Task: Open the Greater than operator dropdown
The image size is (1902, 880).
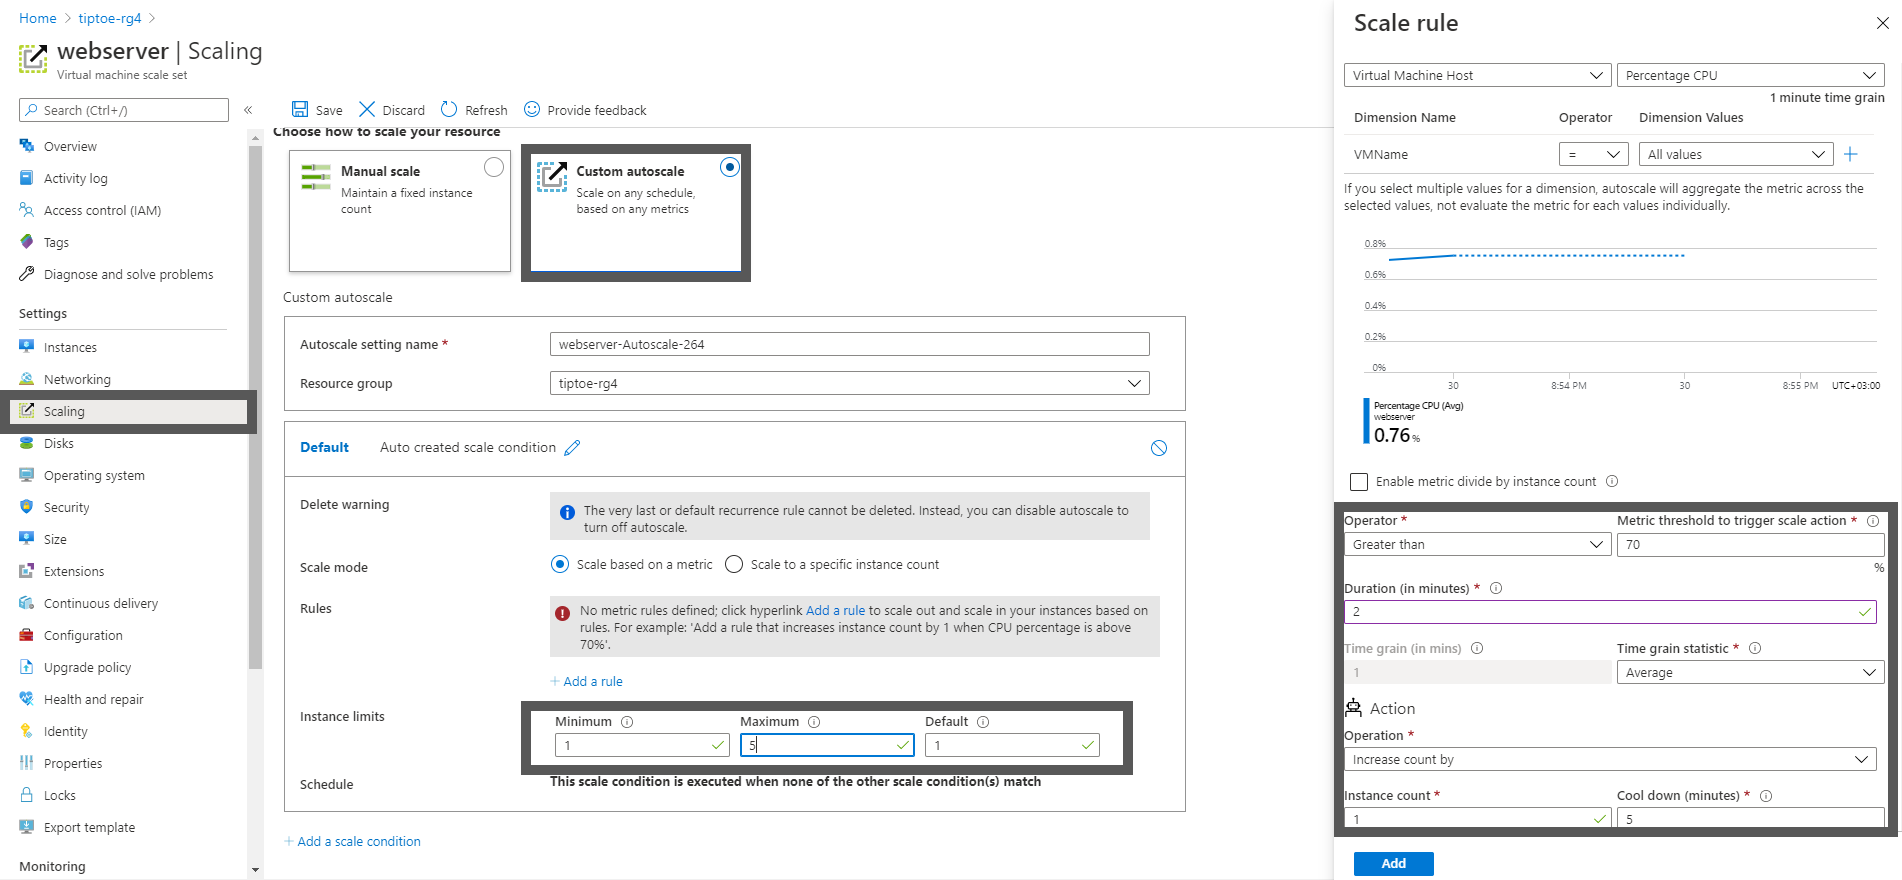Action: [1478, 544]
